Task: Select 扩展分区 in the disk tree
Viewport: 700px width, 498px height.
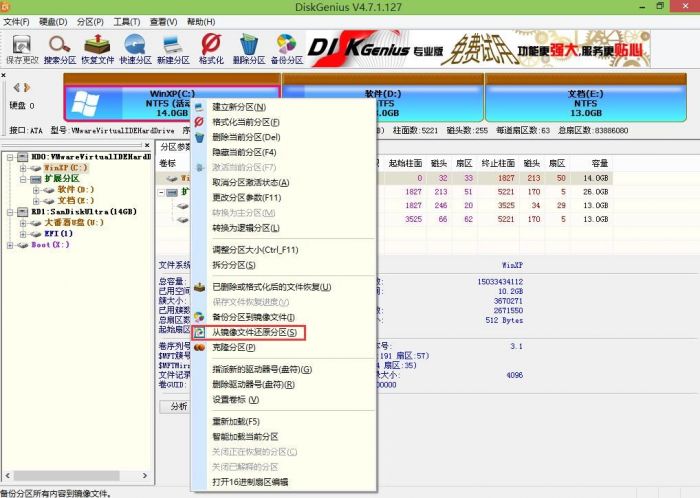Action: coord(62,178)
